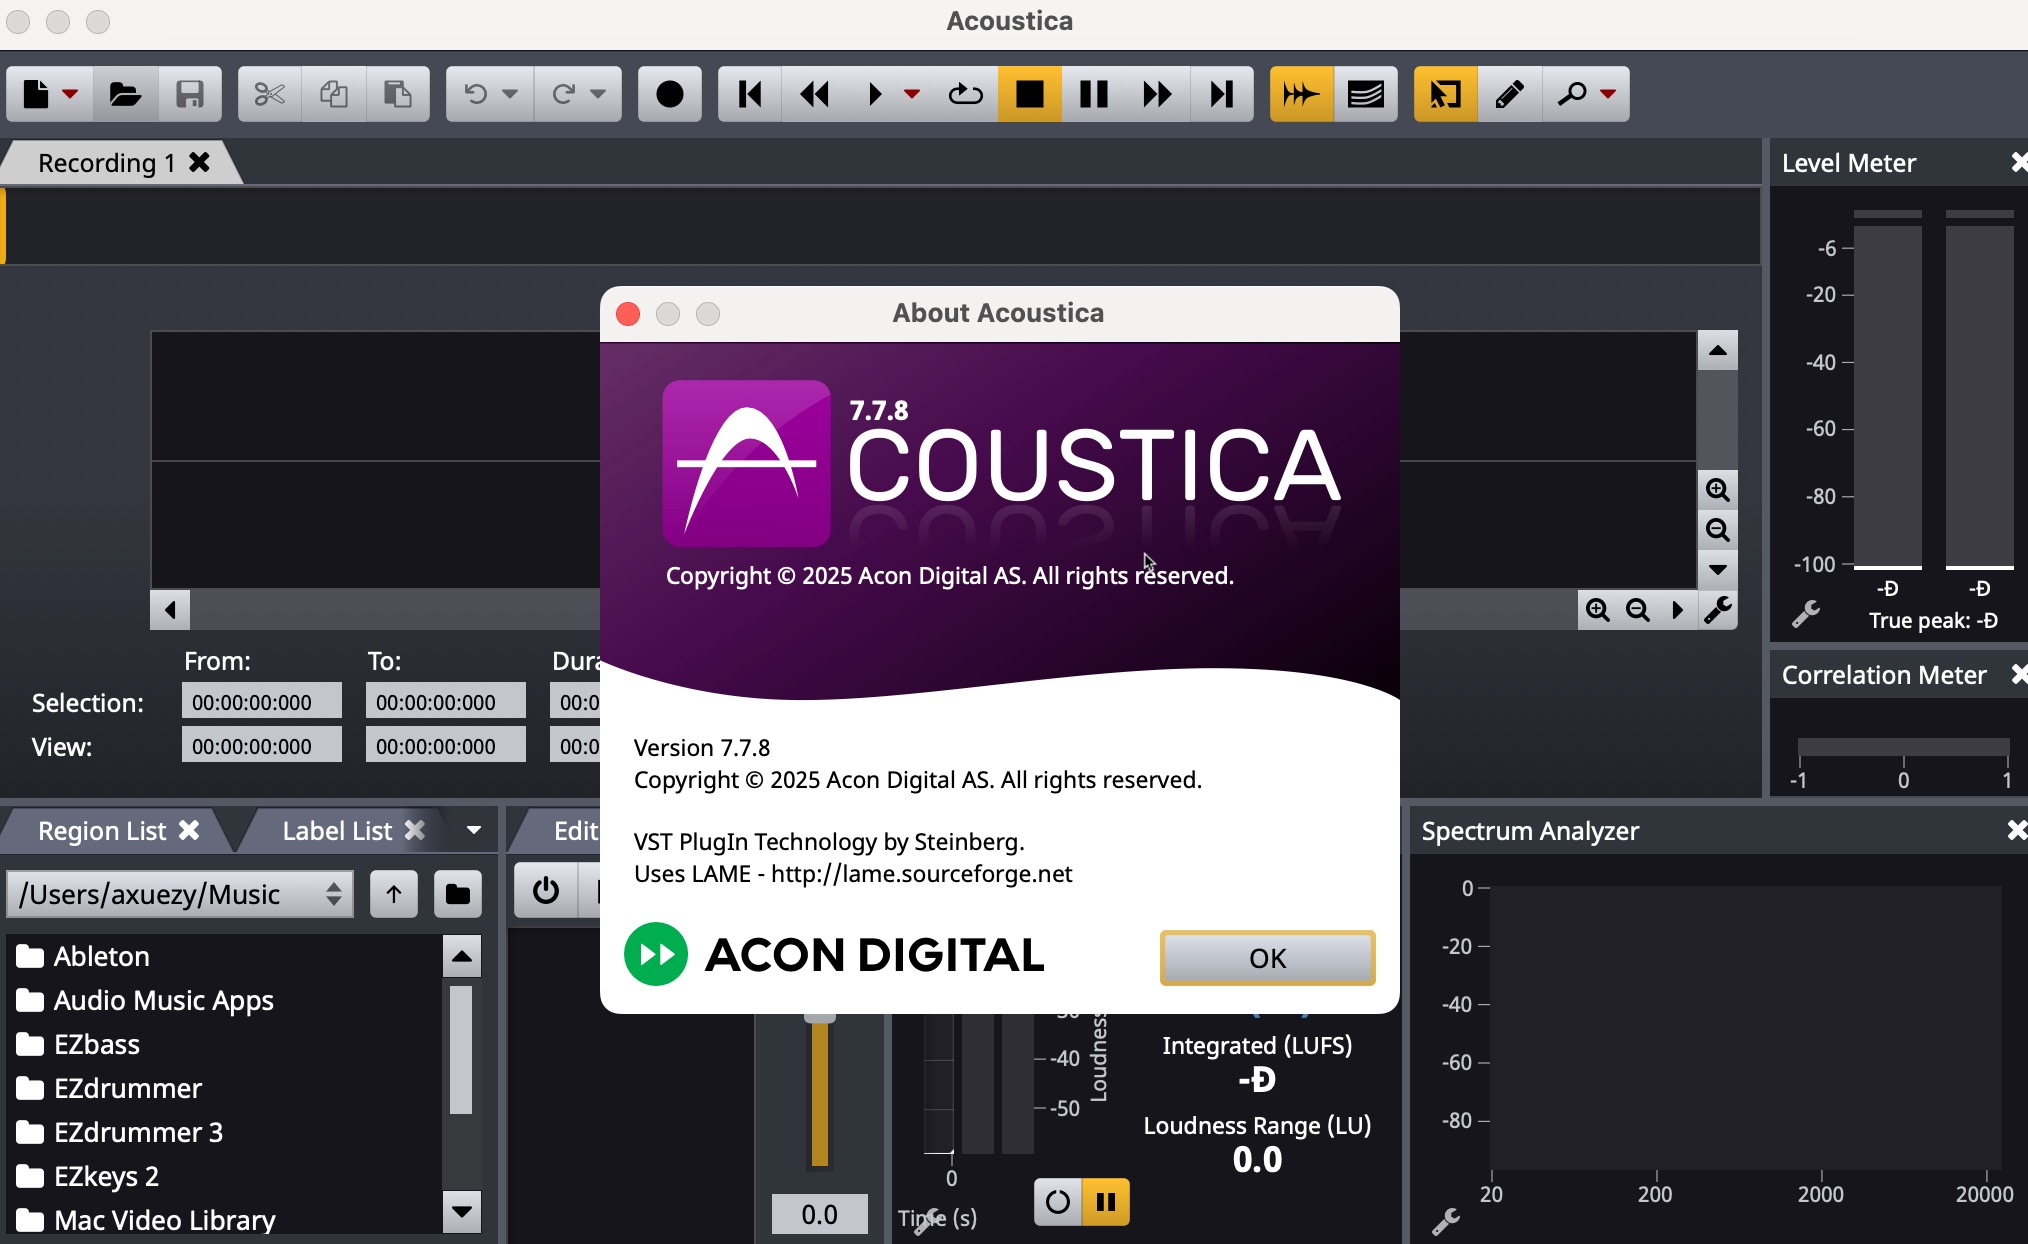Screen dimensions: 2028x1244
Task: Click the Selection From time field
Action: tap(262, 702)
